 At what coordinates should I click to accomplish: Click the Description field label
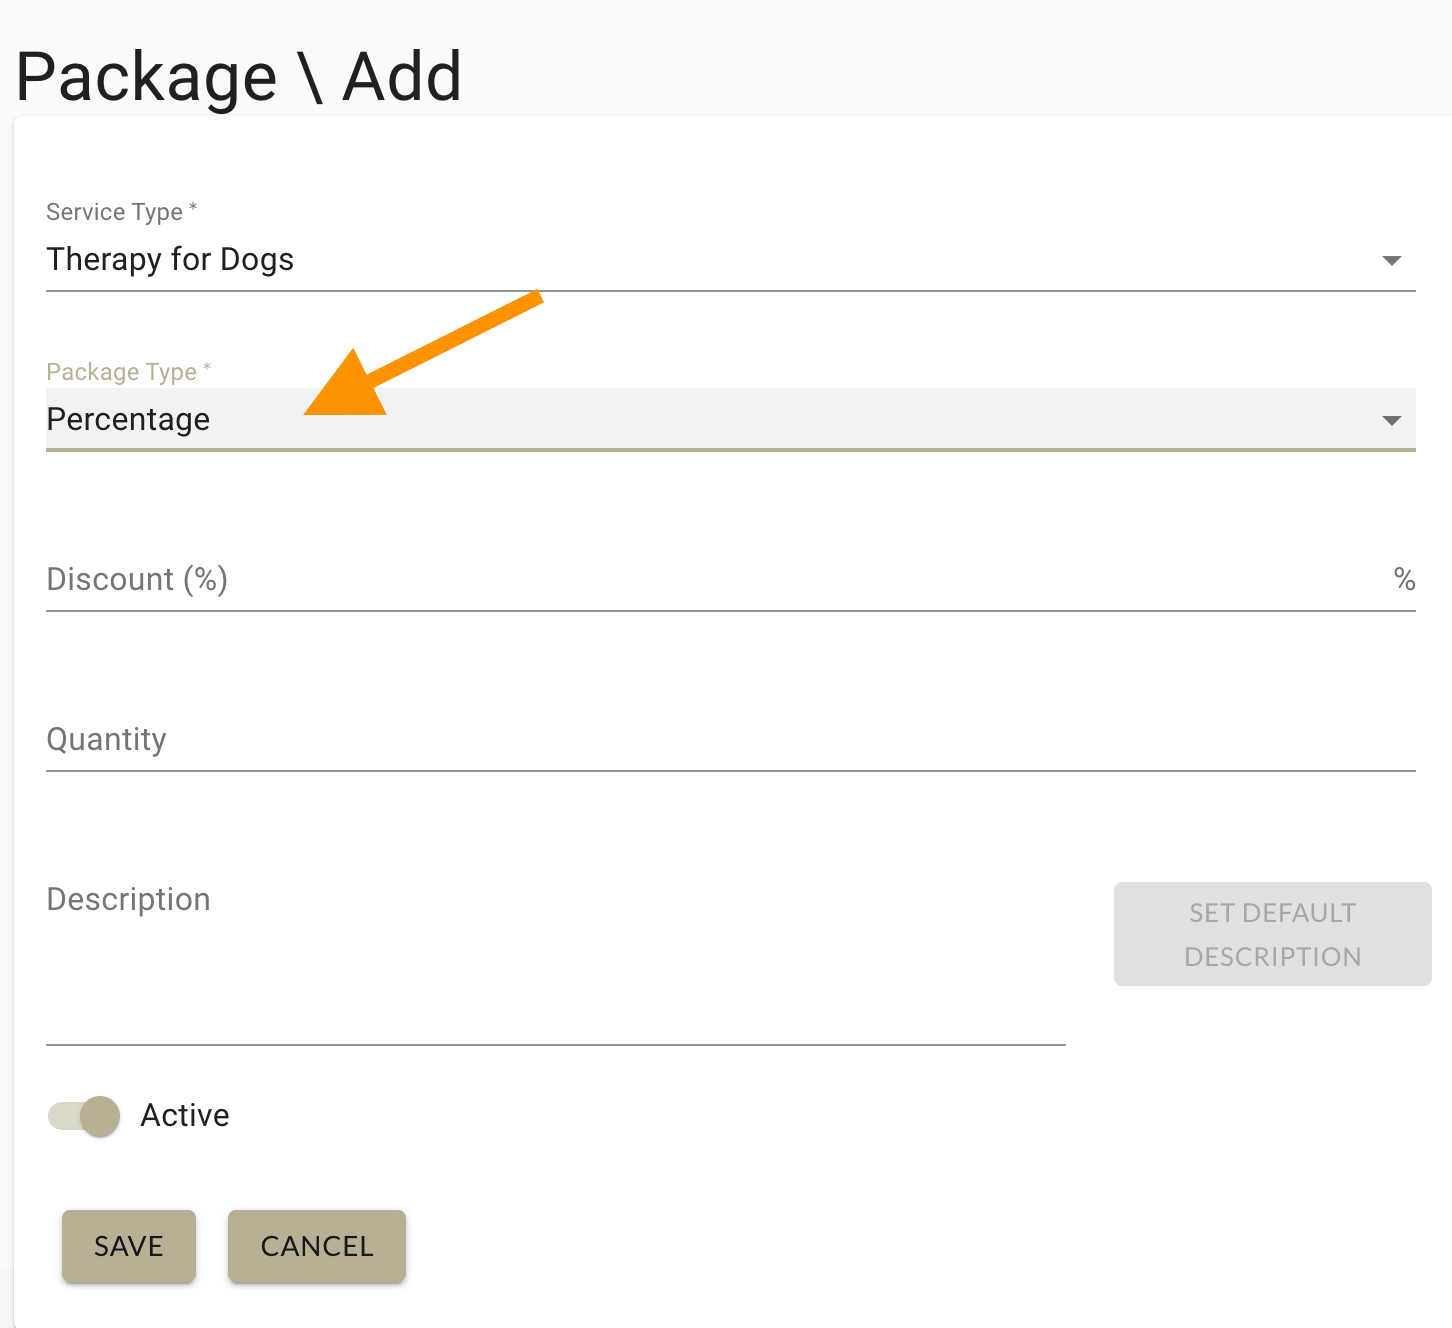(128, 899)
